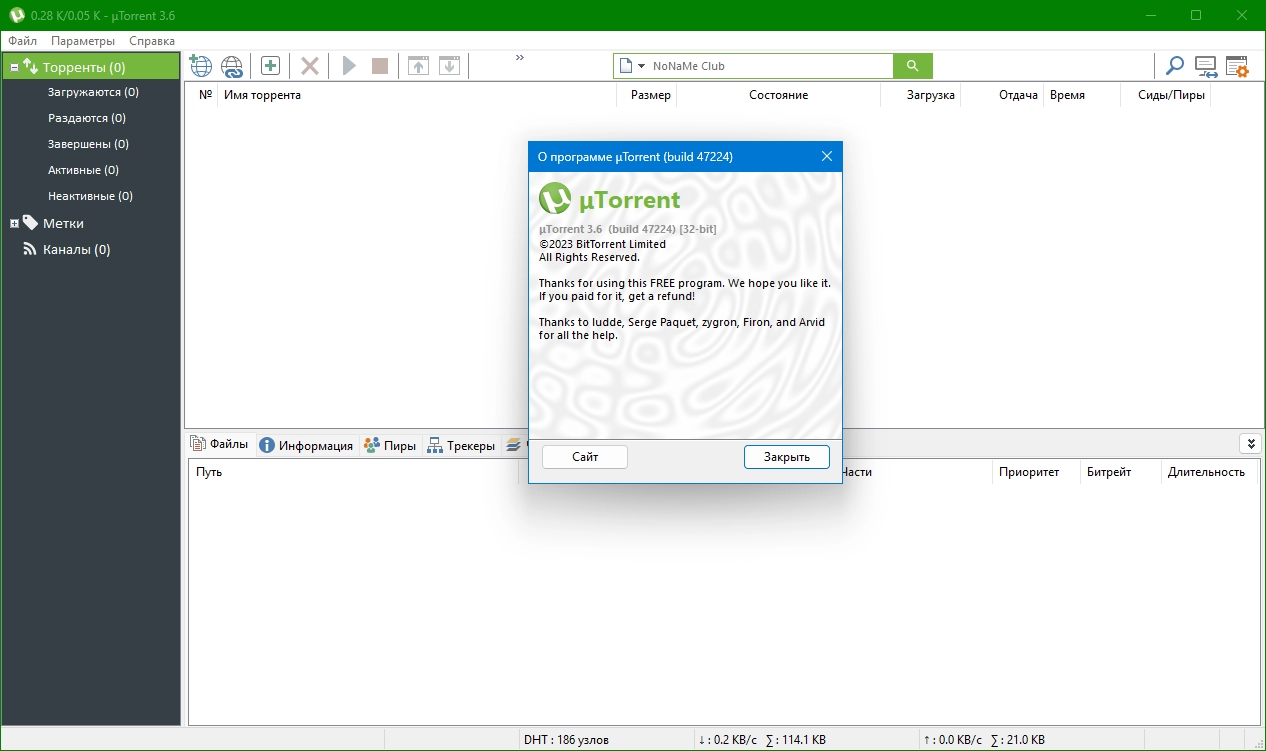Click the download speed status entry
Viewport: 1266px width, 751px height.
pyautogui.click(x=762, y=740)
